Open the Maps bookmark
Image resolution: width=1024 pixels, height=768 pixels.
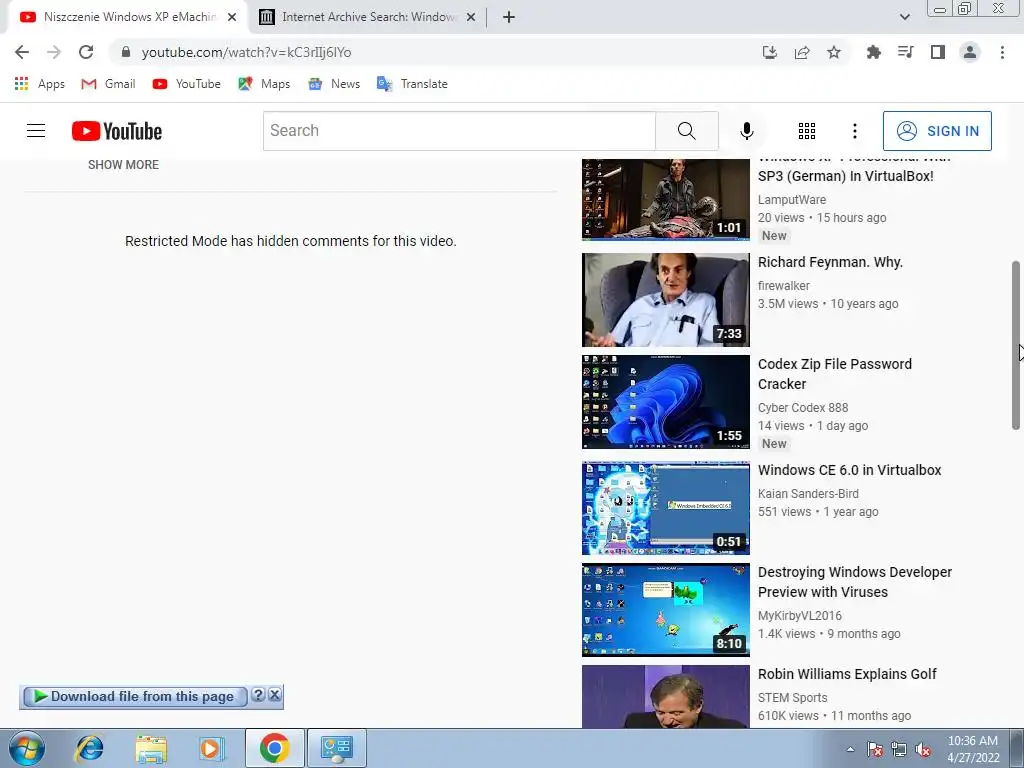(x=264, y=84)
